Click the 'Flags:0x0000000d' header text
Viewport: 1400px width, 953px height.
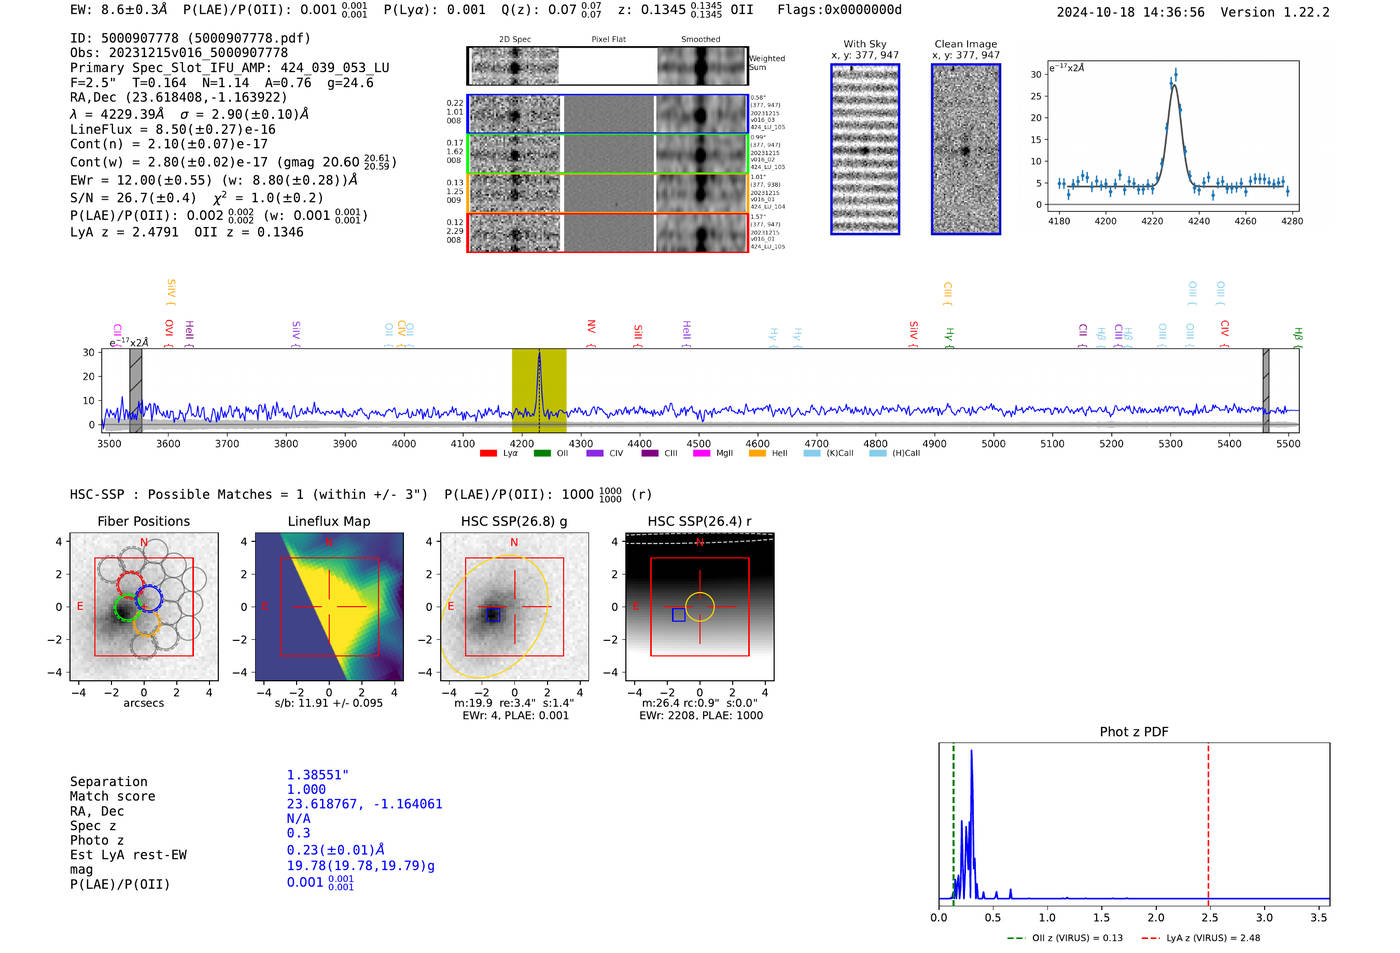pyautogui.click(x=839, y=10)
